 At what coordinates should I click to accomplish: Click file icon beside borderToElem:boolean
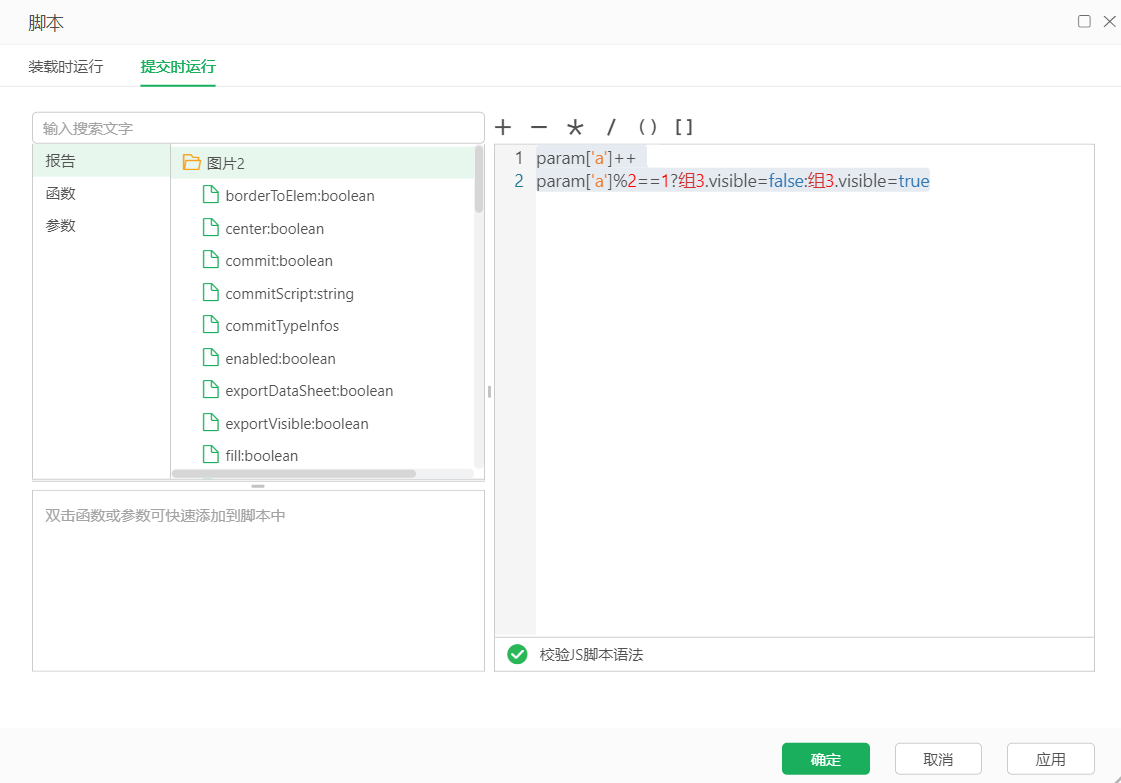coord(210,194)
